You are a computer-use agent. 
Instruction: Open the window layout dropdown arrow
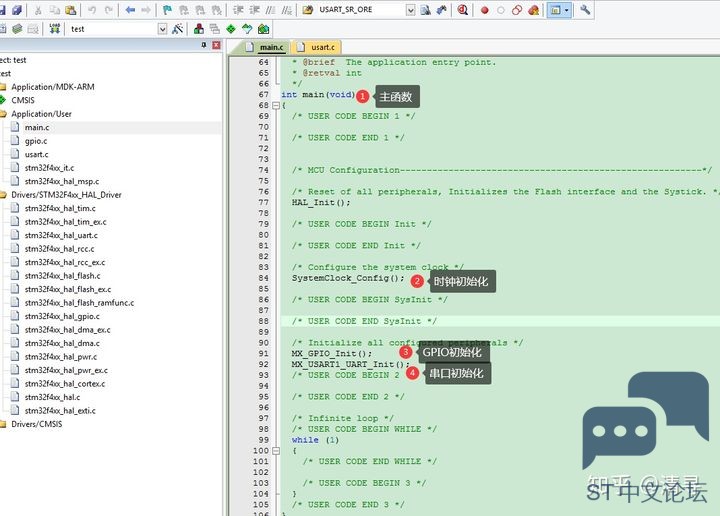tap(567, 10)
